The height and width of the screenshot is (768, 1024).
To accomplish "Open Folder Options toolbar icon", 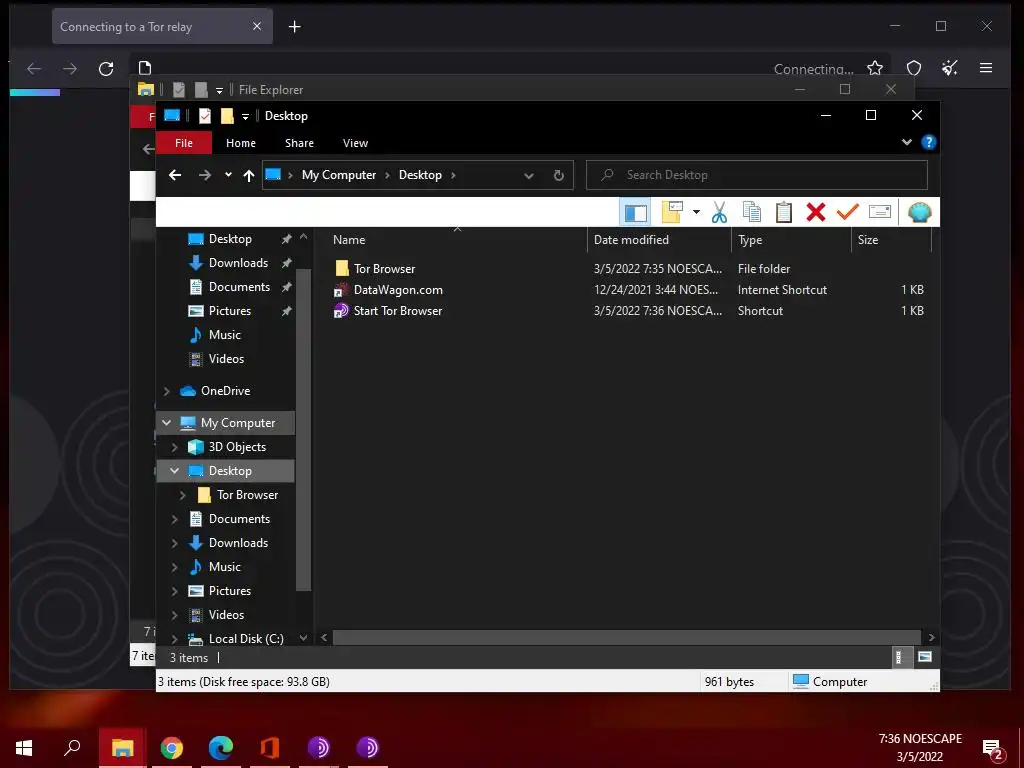I will point(672,212).
